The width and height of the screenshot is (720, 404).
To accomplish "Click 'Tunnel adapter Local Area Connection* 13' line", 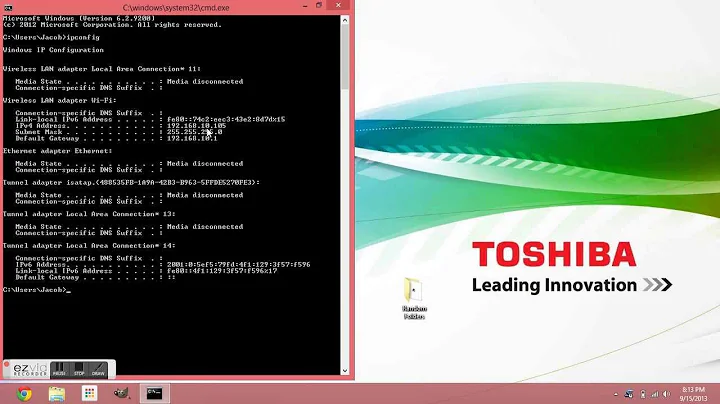I will [89, 214].
